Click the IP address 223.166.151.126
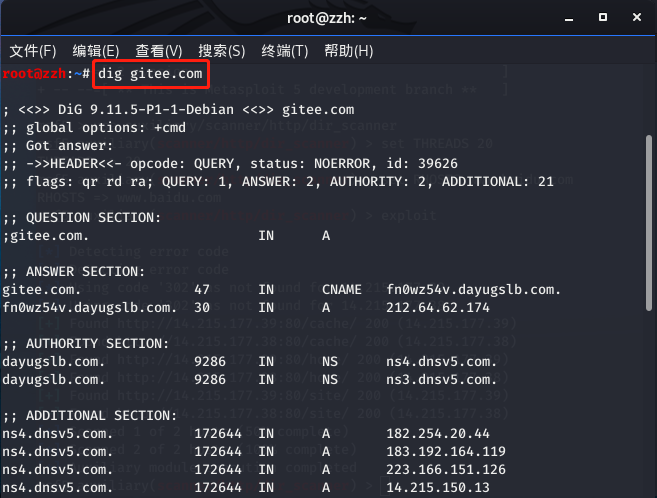Viewport: 657px width, 498px height. click(446, 470)
